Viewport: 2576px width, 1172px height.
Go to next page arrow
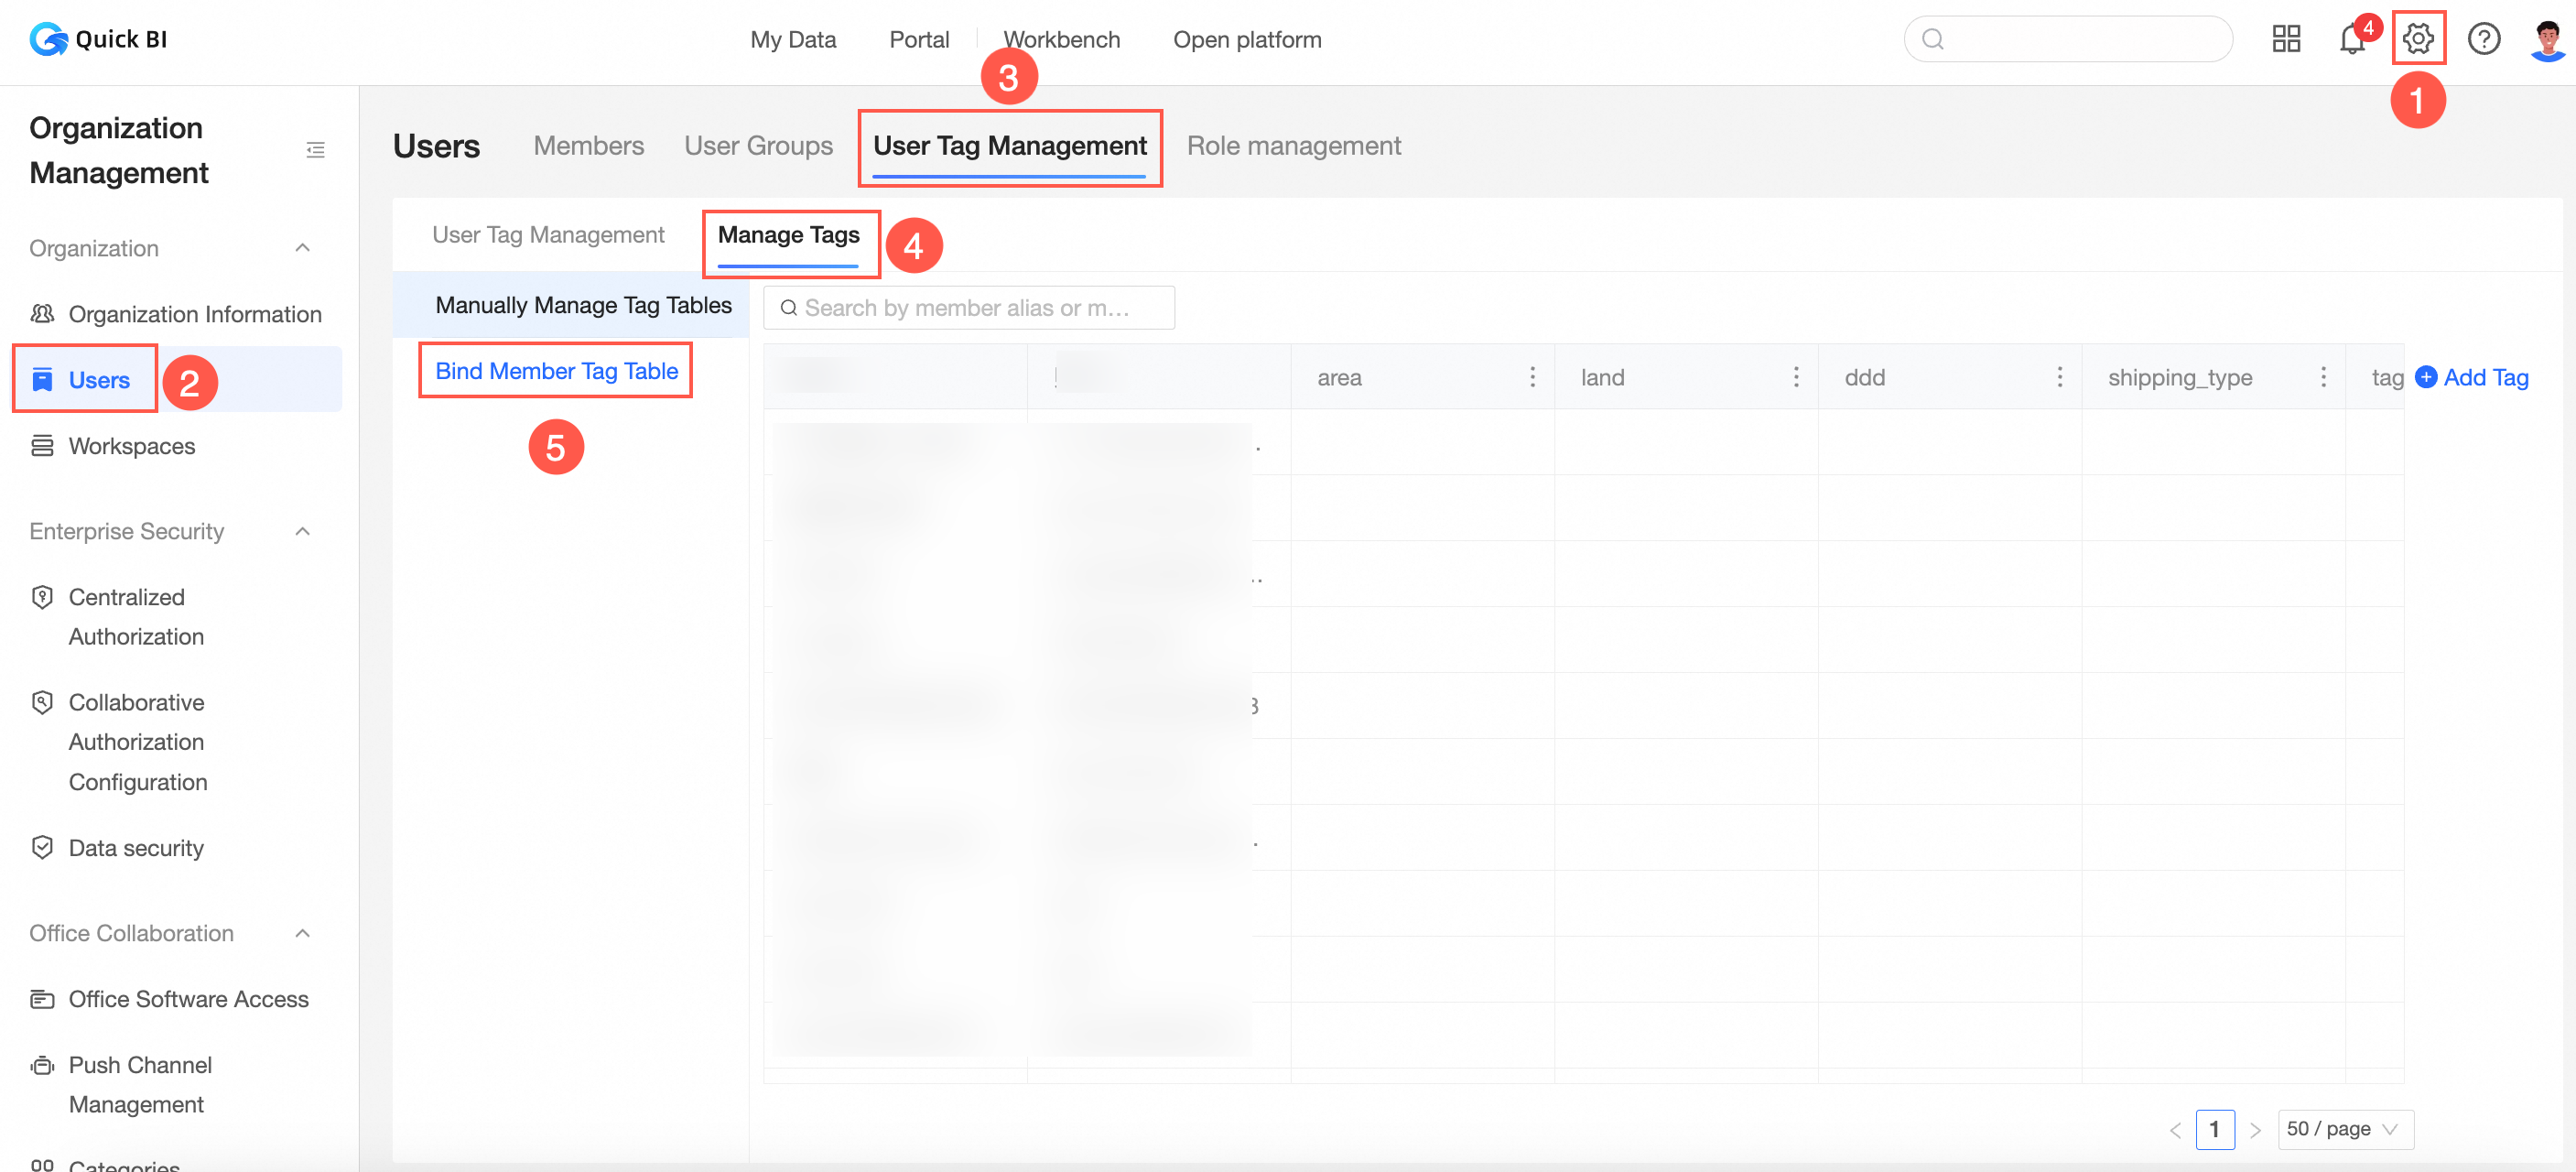click(x=2254, y=1130)
